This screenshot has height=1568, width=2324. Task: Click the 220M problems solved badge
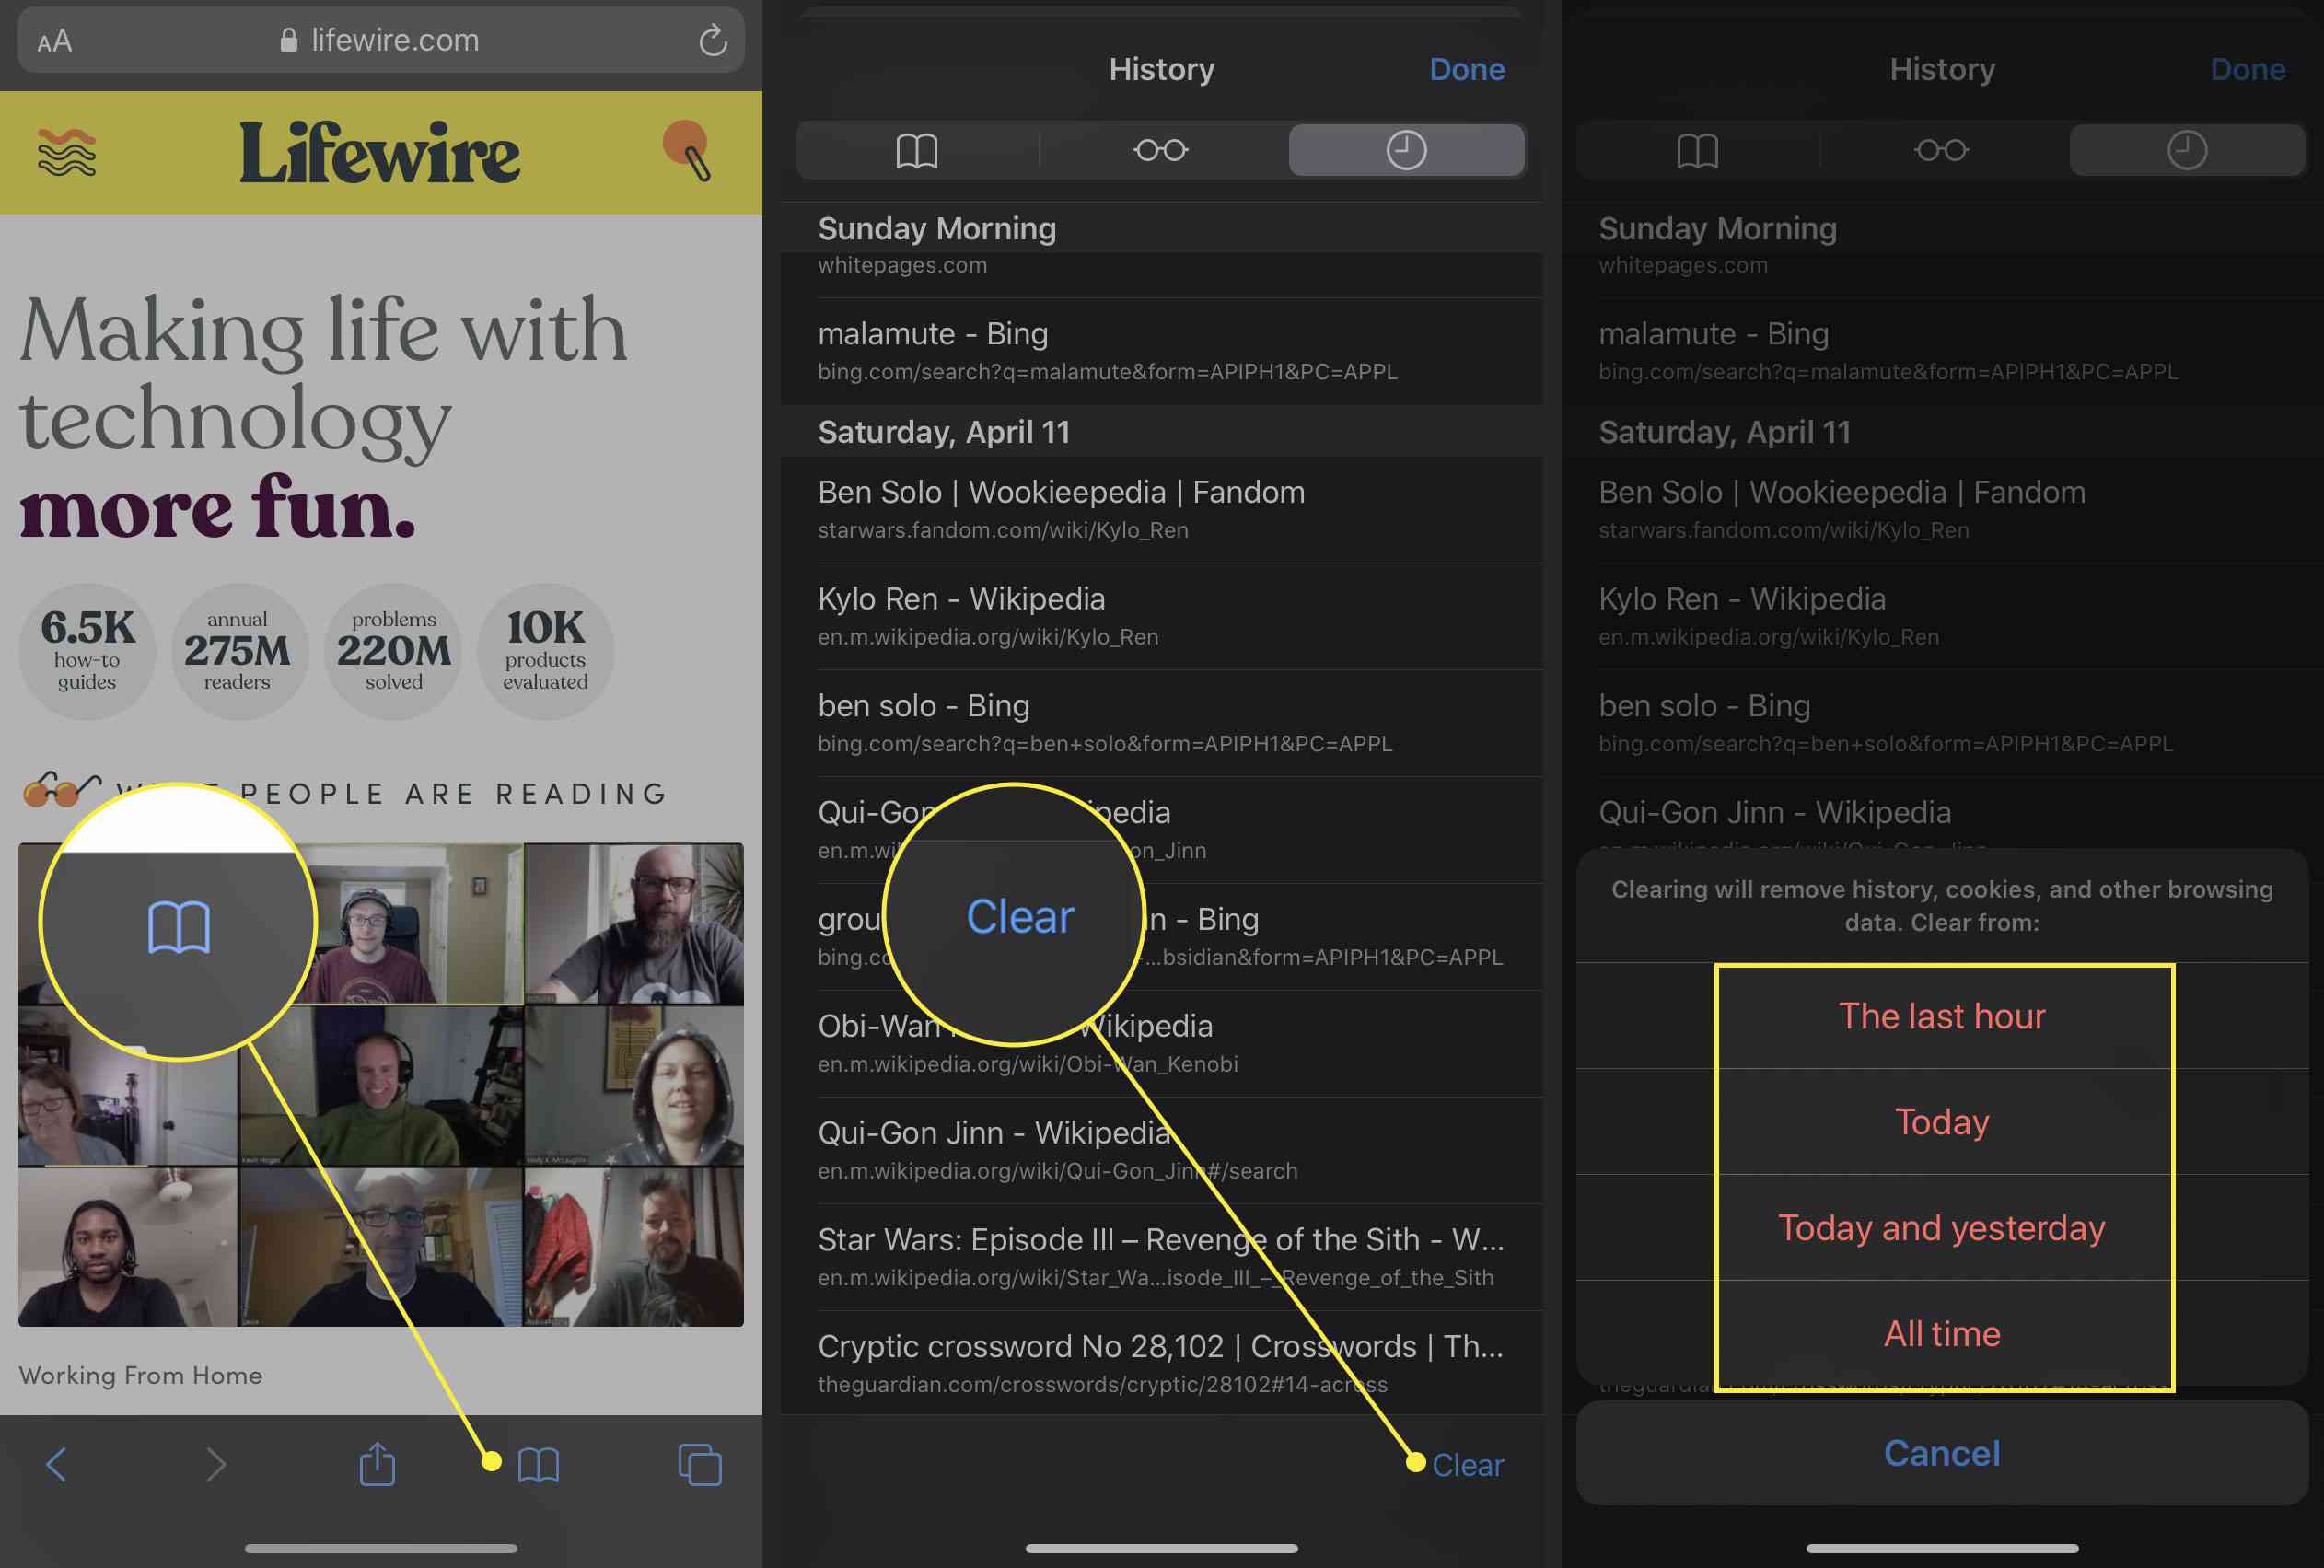[393, 651]
